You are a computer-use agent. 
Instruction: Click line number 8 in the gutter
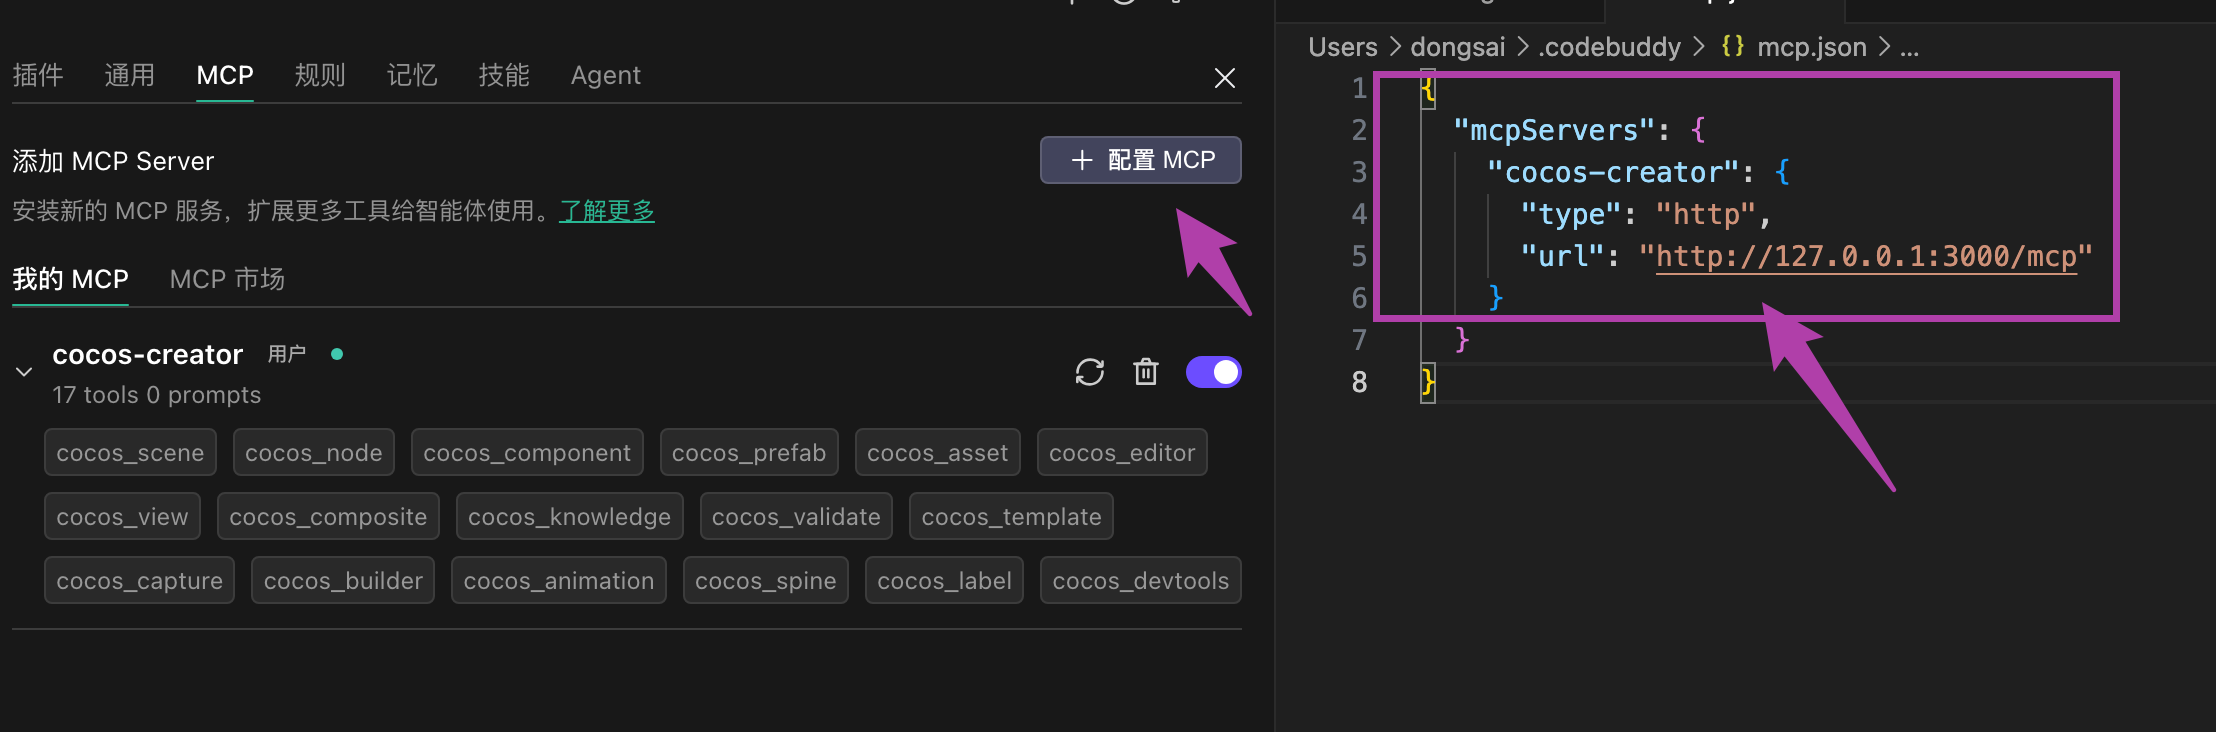point(1359,382)
